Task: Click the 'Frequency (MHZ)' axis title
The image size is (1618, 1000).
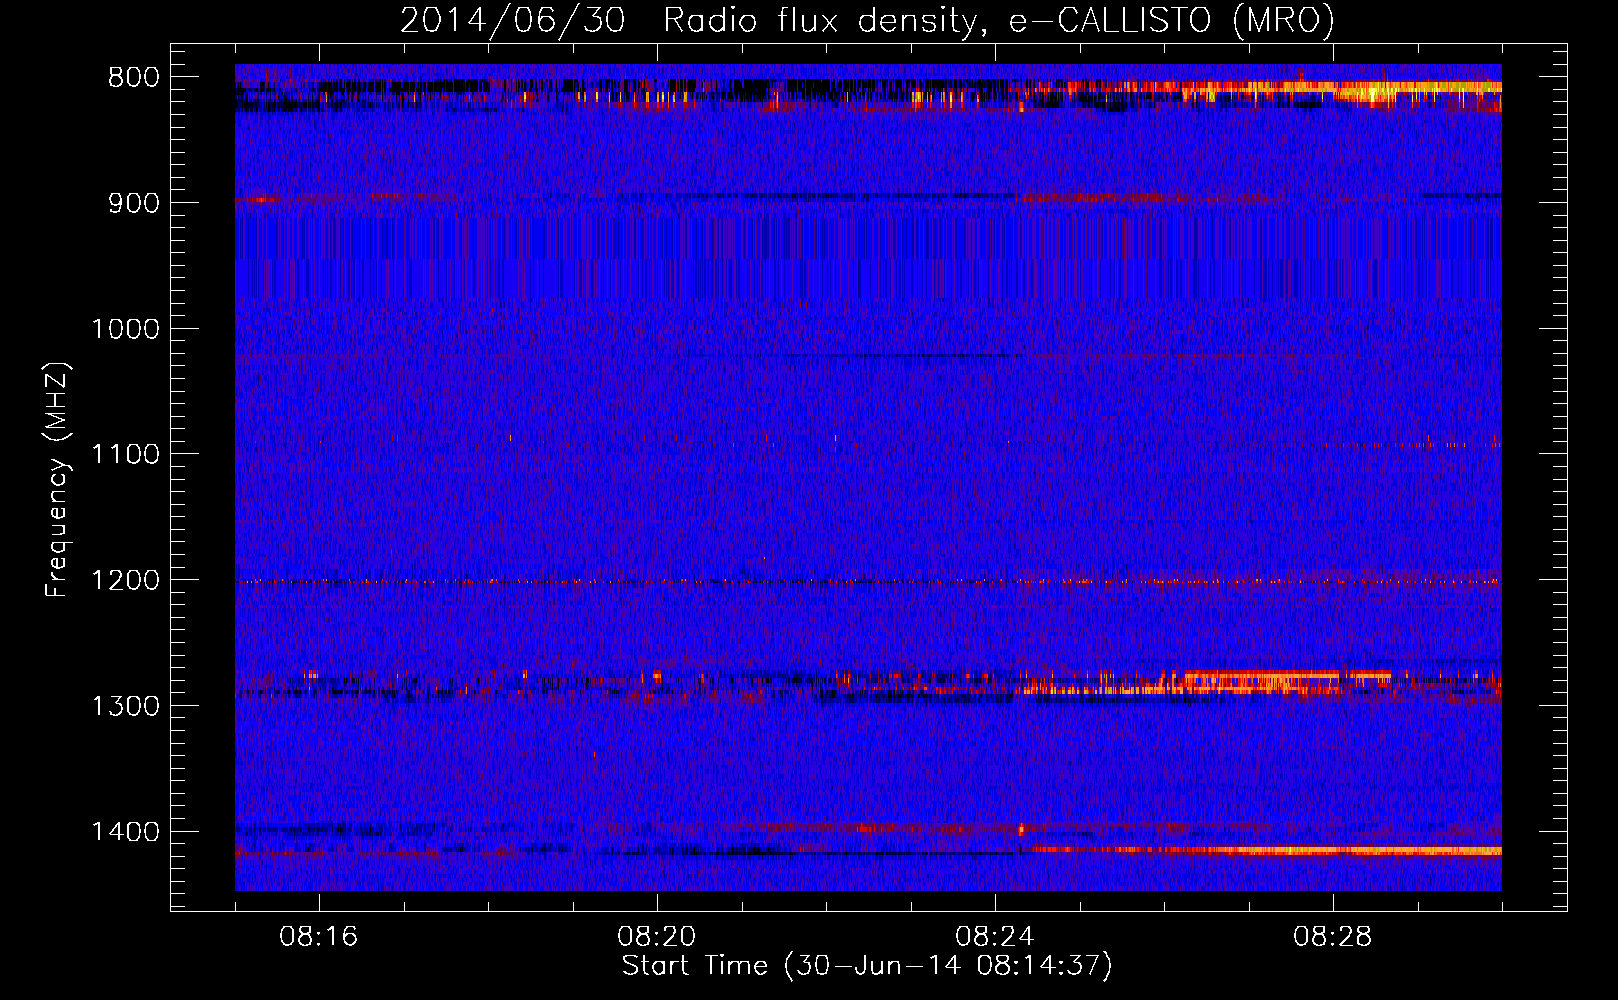Action: tap(58, 480)
